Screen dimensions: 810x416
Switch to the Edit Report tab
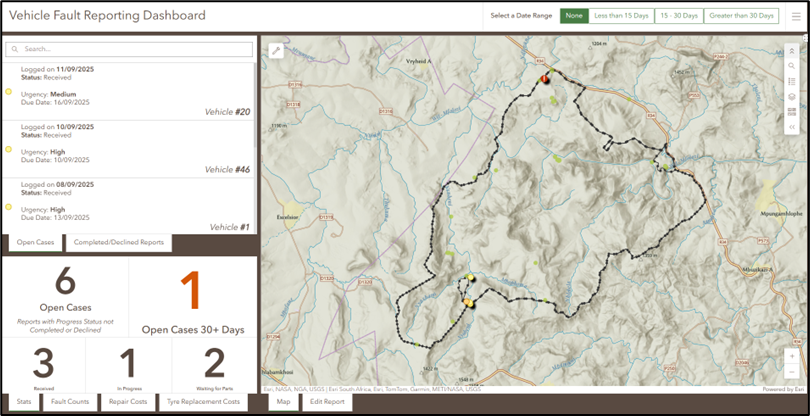327,402
